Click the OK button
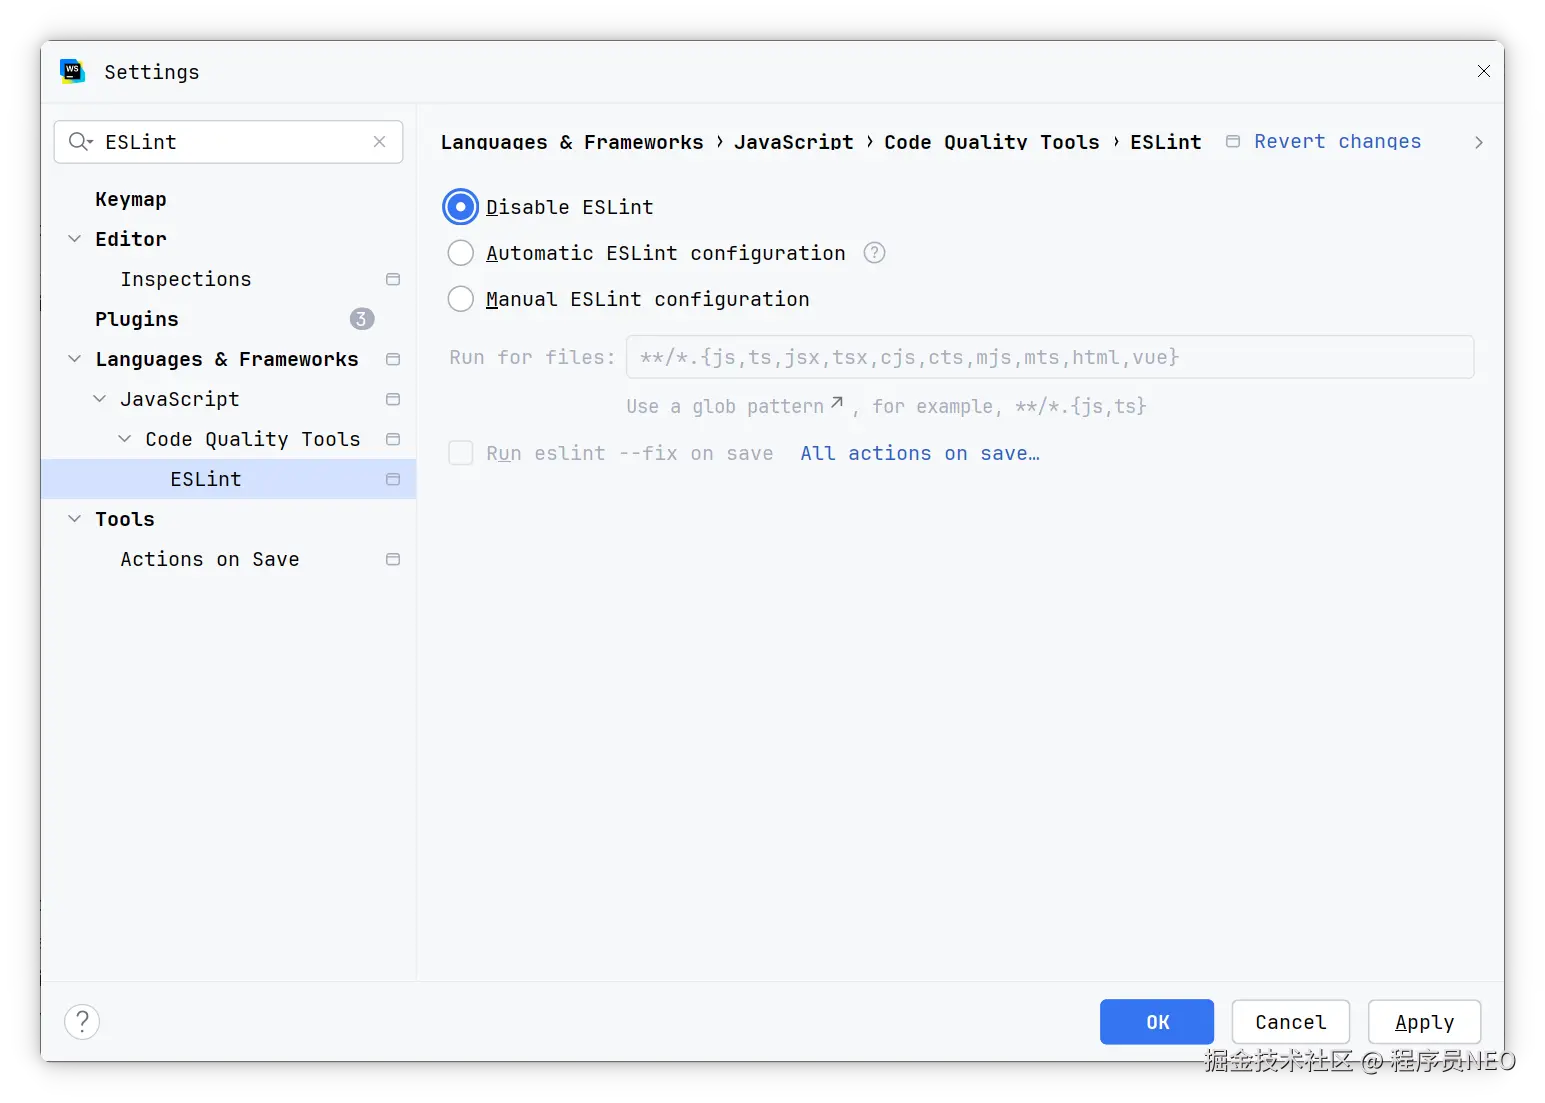Image resolution: width=1545 pixels, height=1103 pixels. click(x=1157, y=1022)
